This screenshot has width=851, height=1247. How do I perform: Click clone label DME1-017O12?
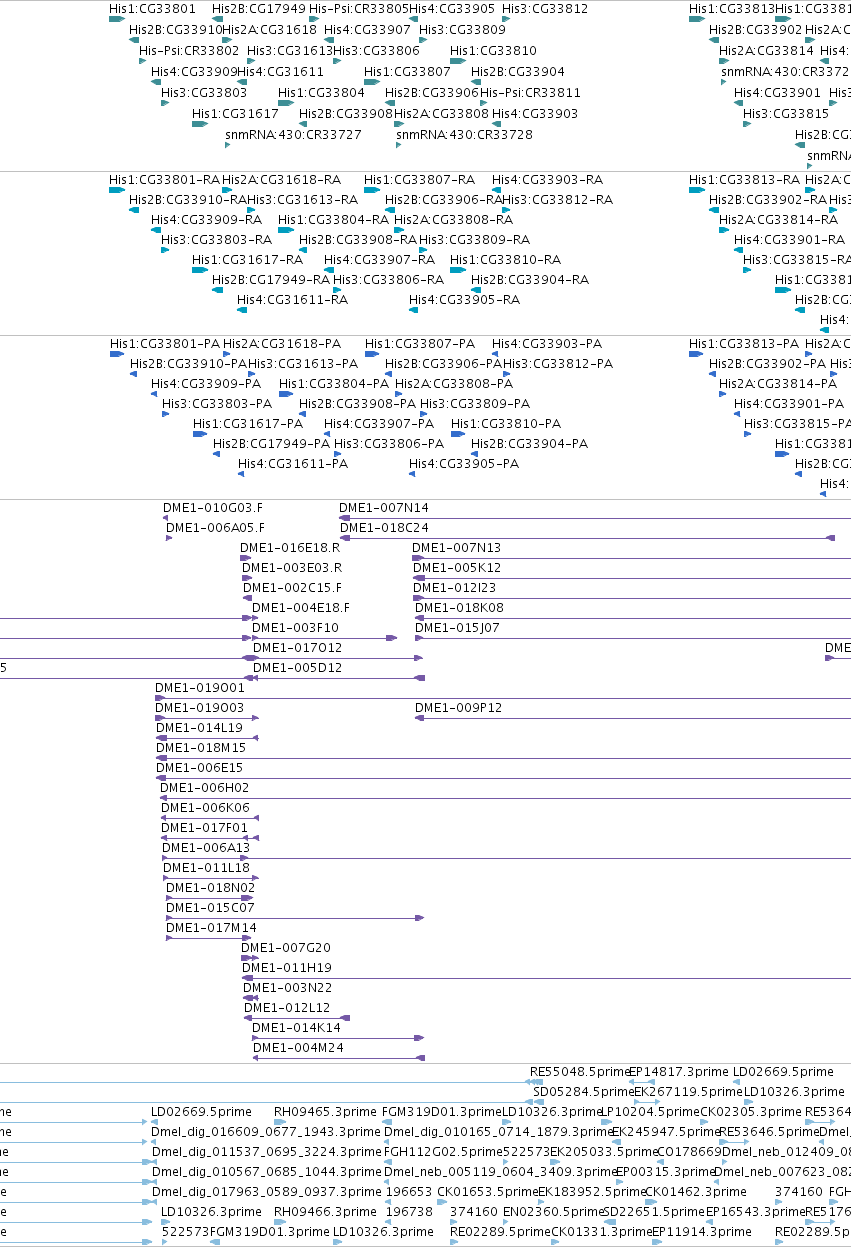click(x=297, y=648)
